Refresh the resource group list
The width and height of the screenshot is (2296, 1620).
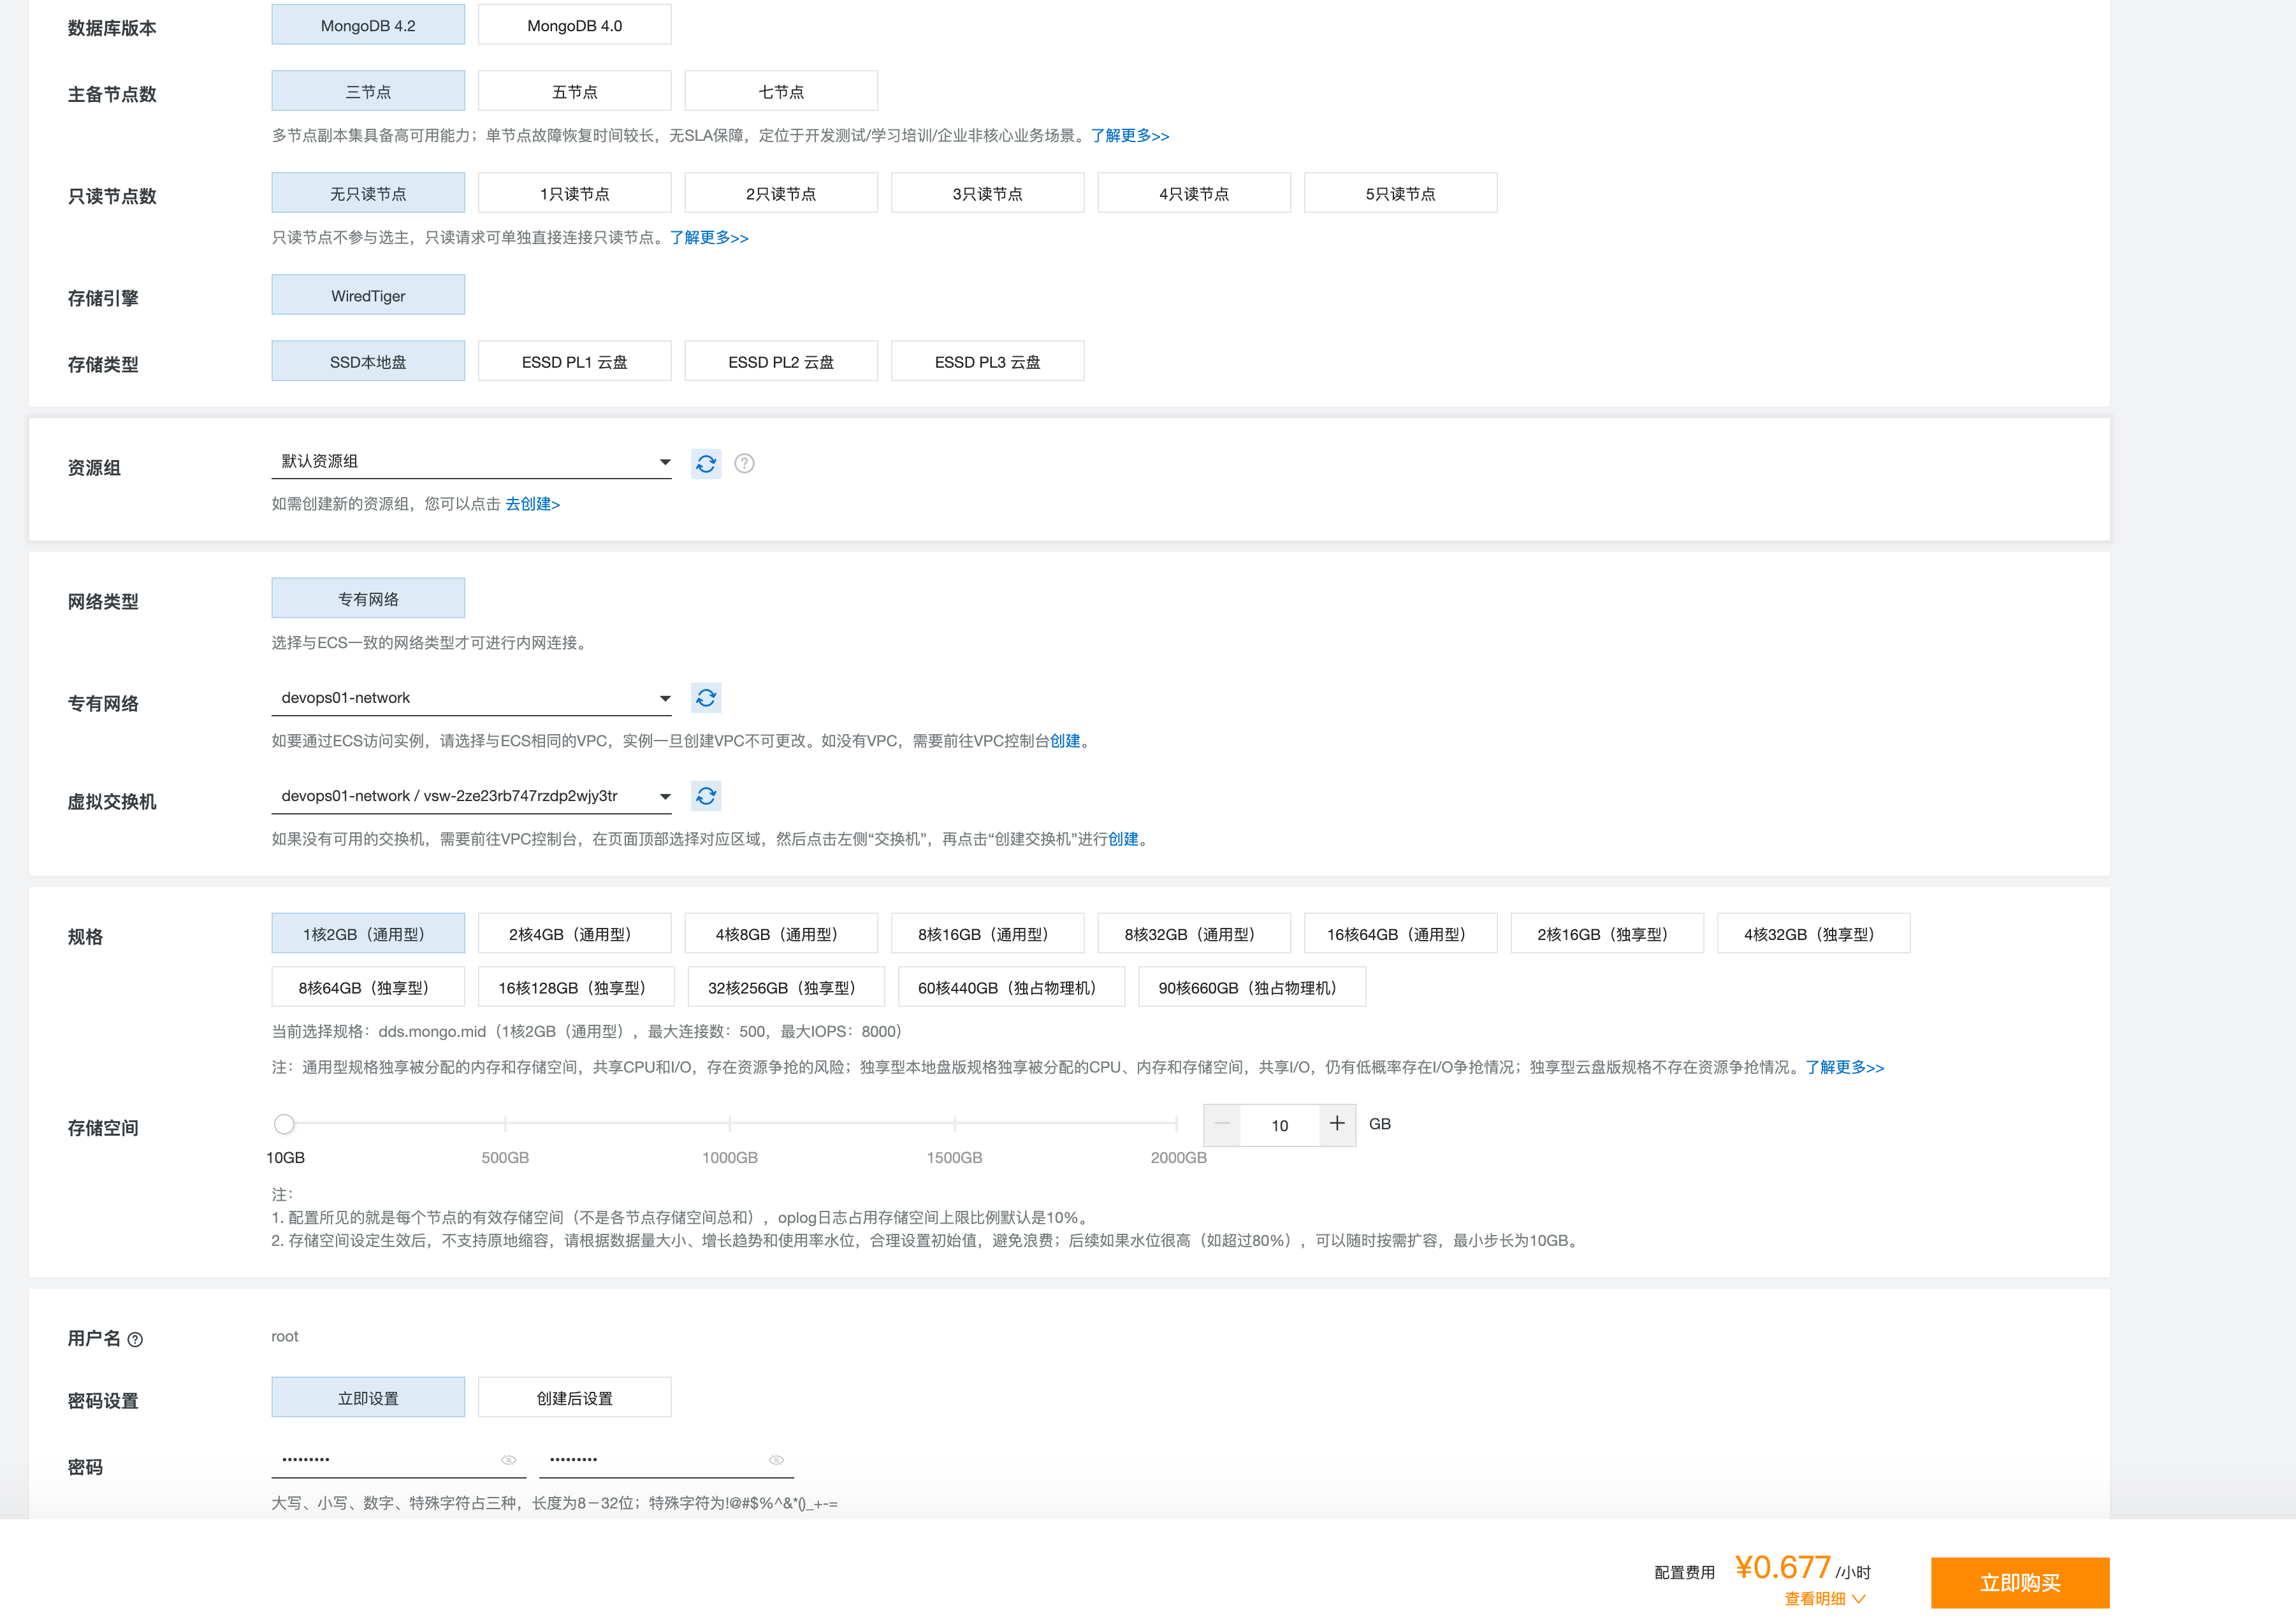tap(705, 463)
